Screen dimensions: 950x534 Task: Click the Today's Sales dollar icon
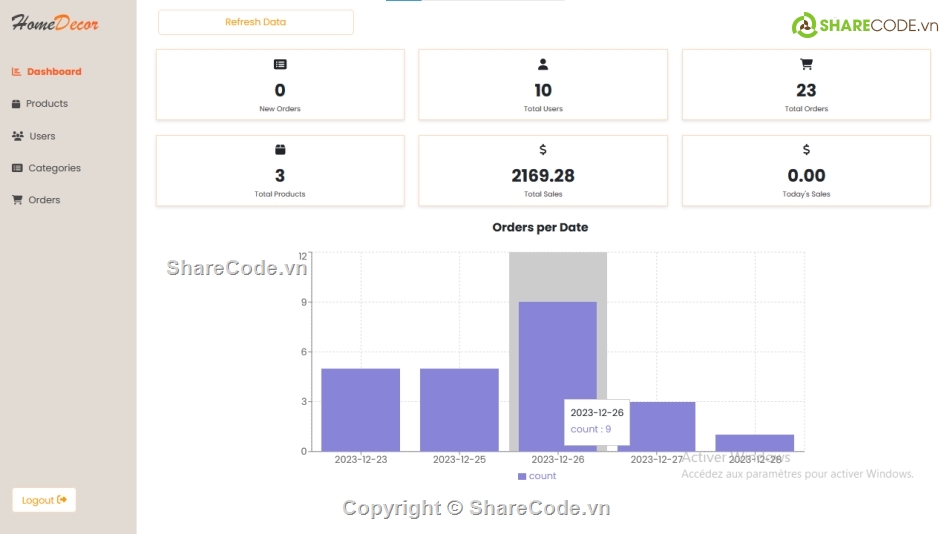pos(806,150)
